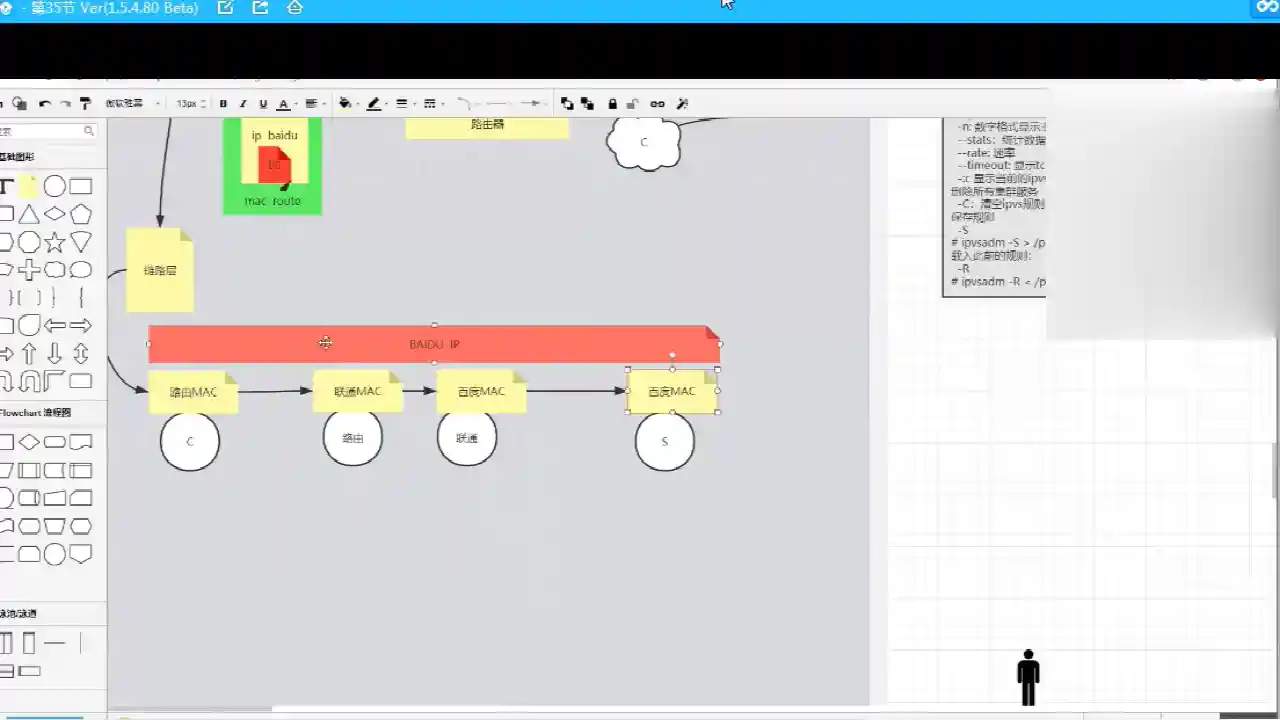The height and width of the screenshot is (720, 1280).
Task: Open the font family dropdown
Action: click(x=132, y=104)
